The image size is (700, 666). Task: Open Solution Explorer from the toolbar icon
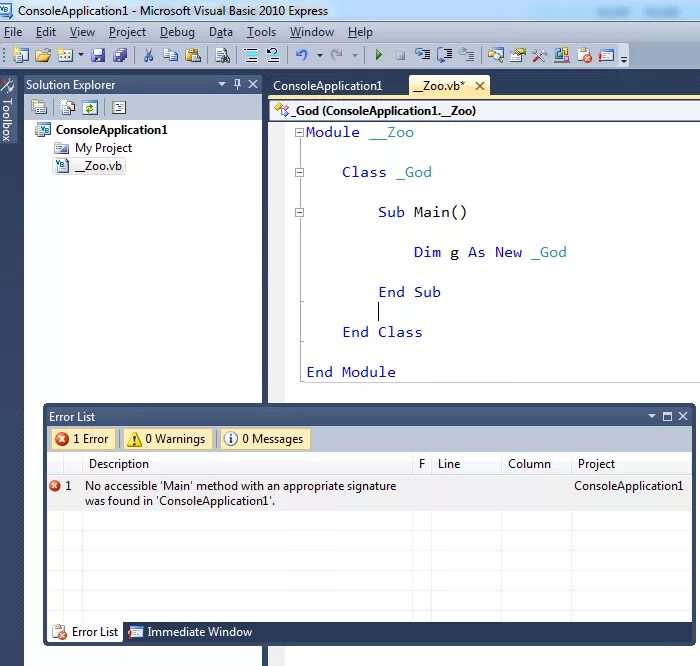coord(496,55)
